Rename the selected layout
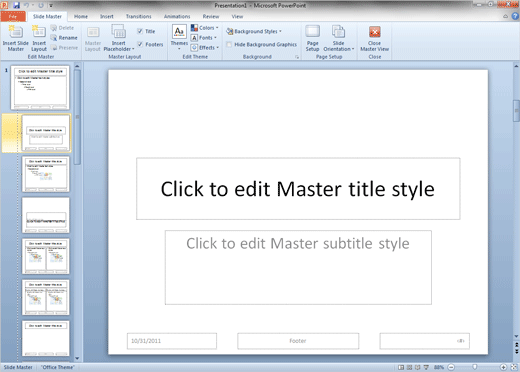 pyautogui.click(x=64, y=38)
